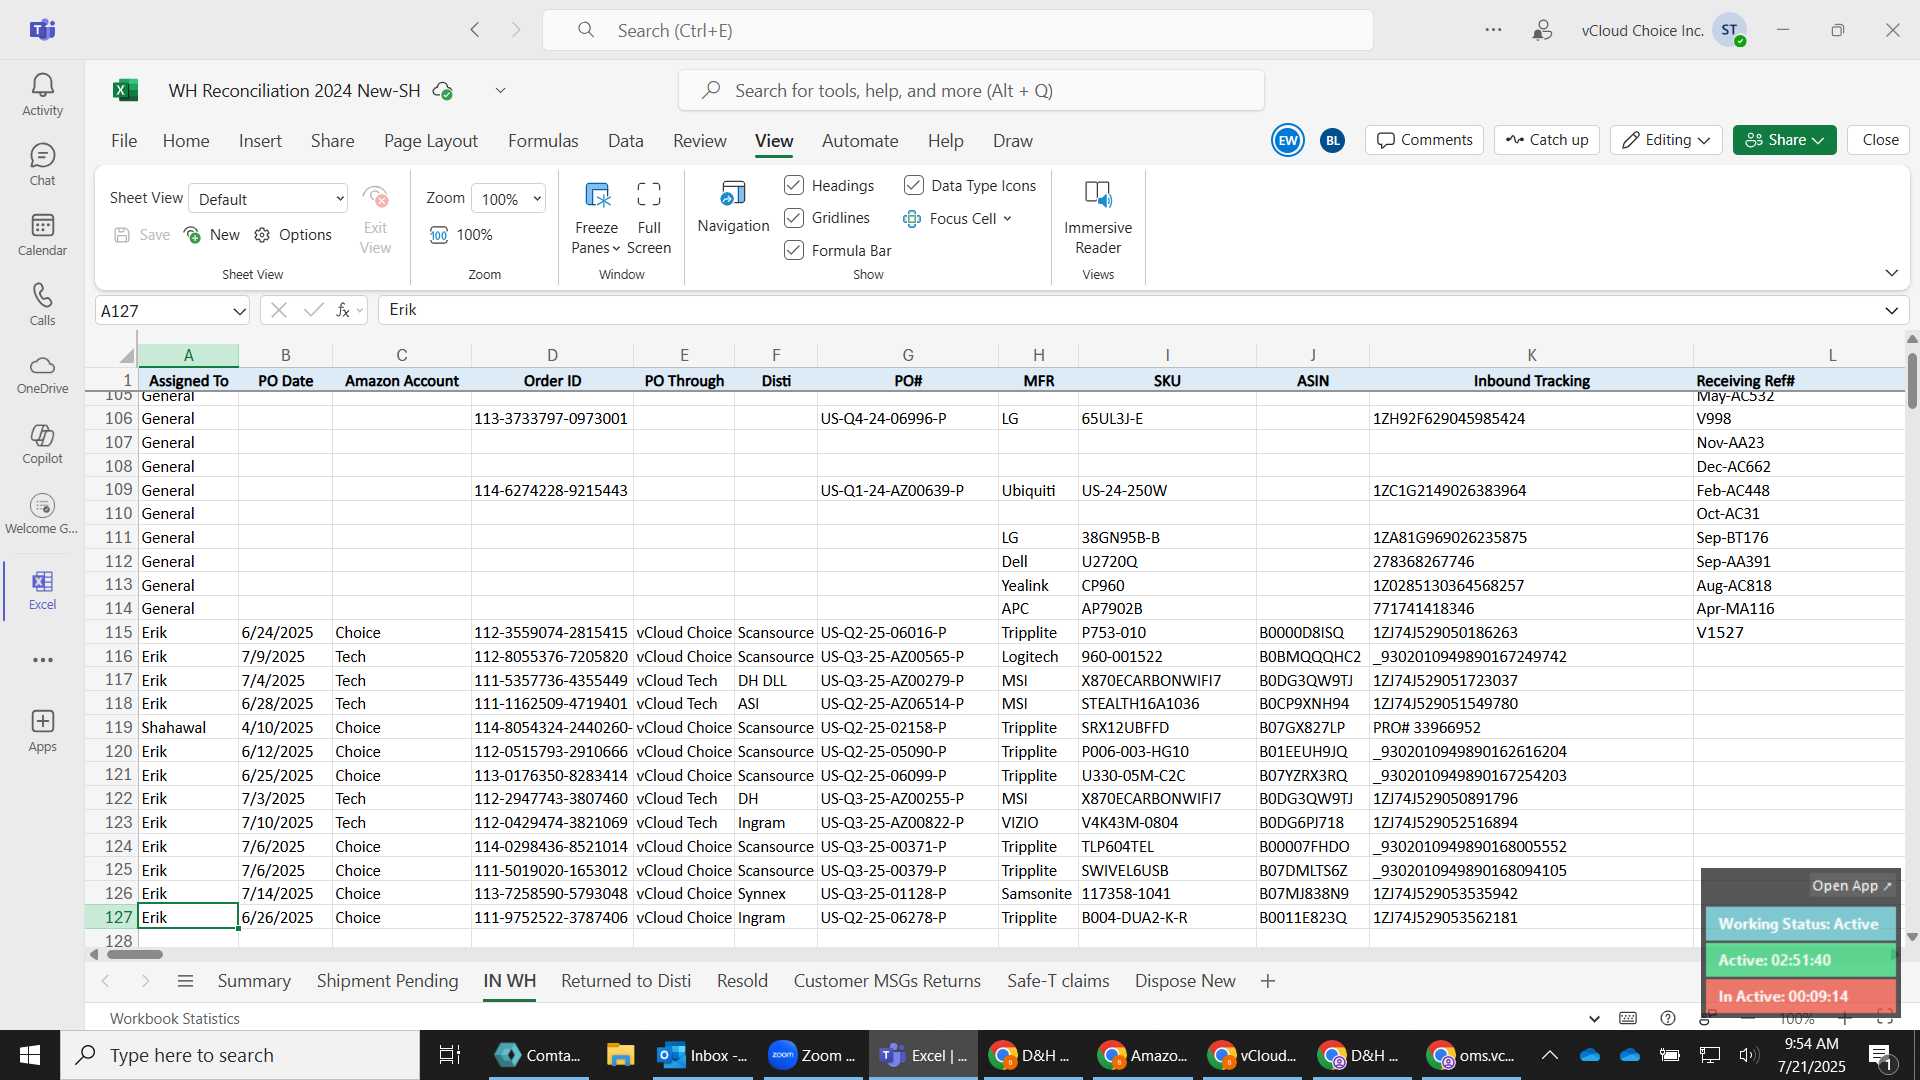
Task: Open Apps in Teams sidebar
Action: (42, 731)
